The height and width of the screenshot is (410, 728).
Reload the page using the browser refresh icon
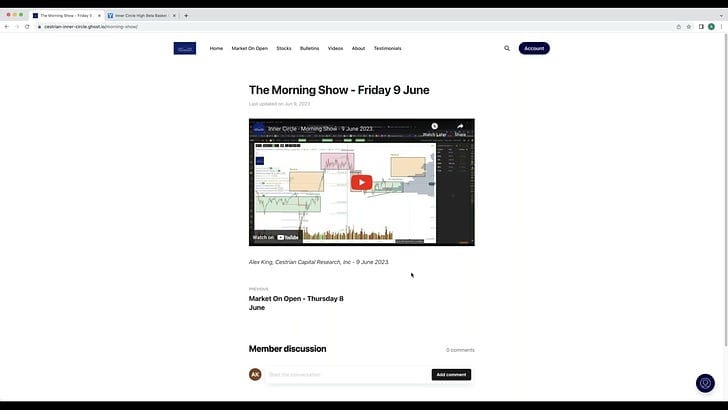point(27,26)
